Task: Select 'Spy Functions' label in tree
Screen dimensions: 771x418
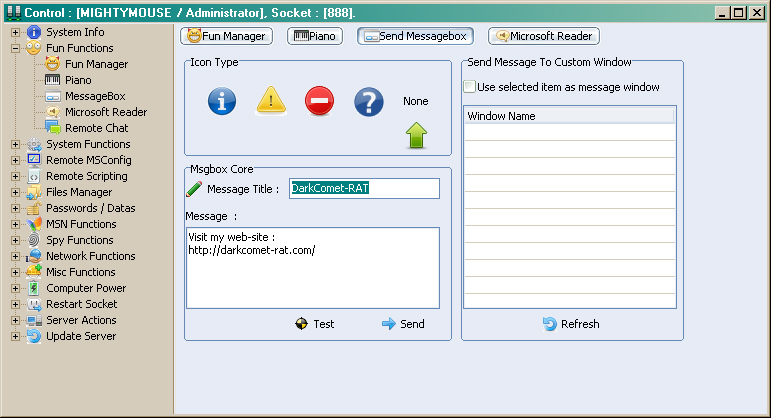Action: [80, 240]
